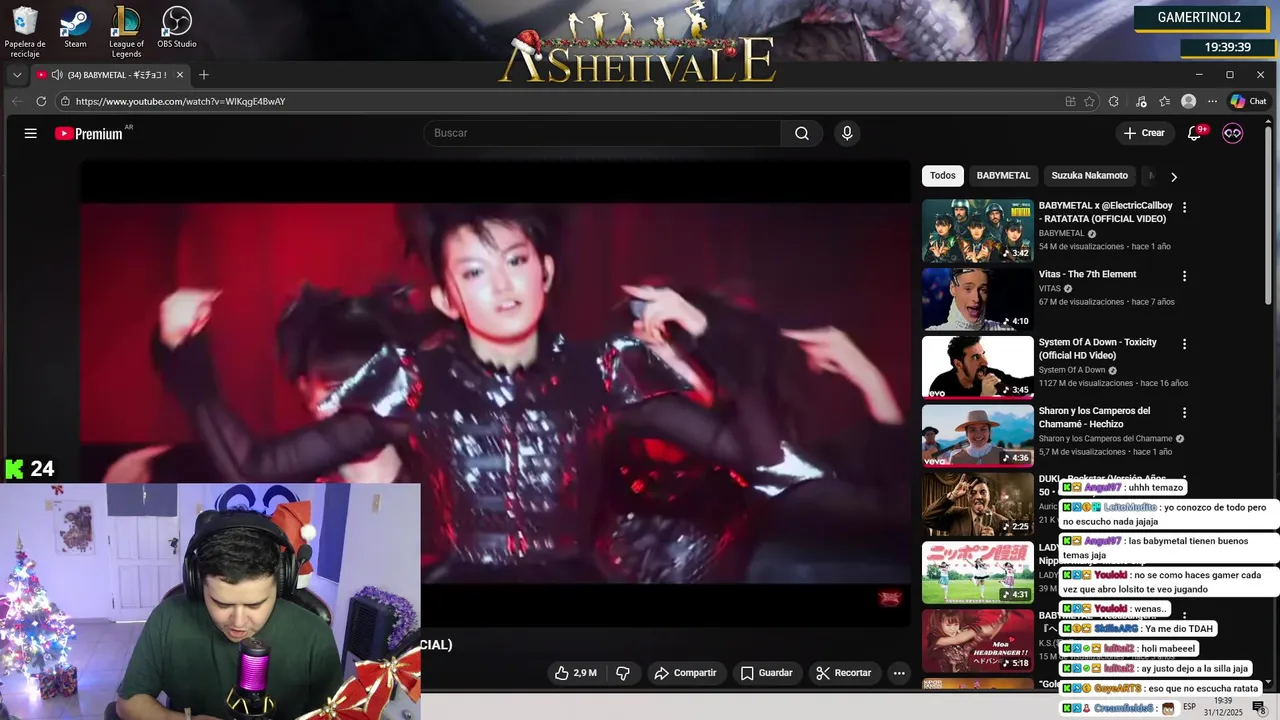Open browser settings and more menu
1280x720 pixels.
[x=1212, y=101]
